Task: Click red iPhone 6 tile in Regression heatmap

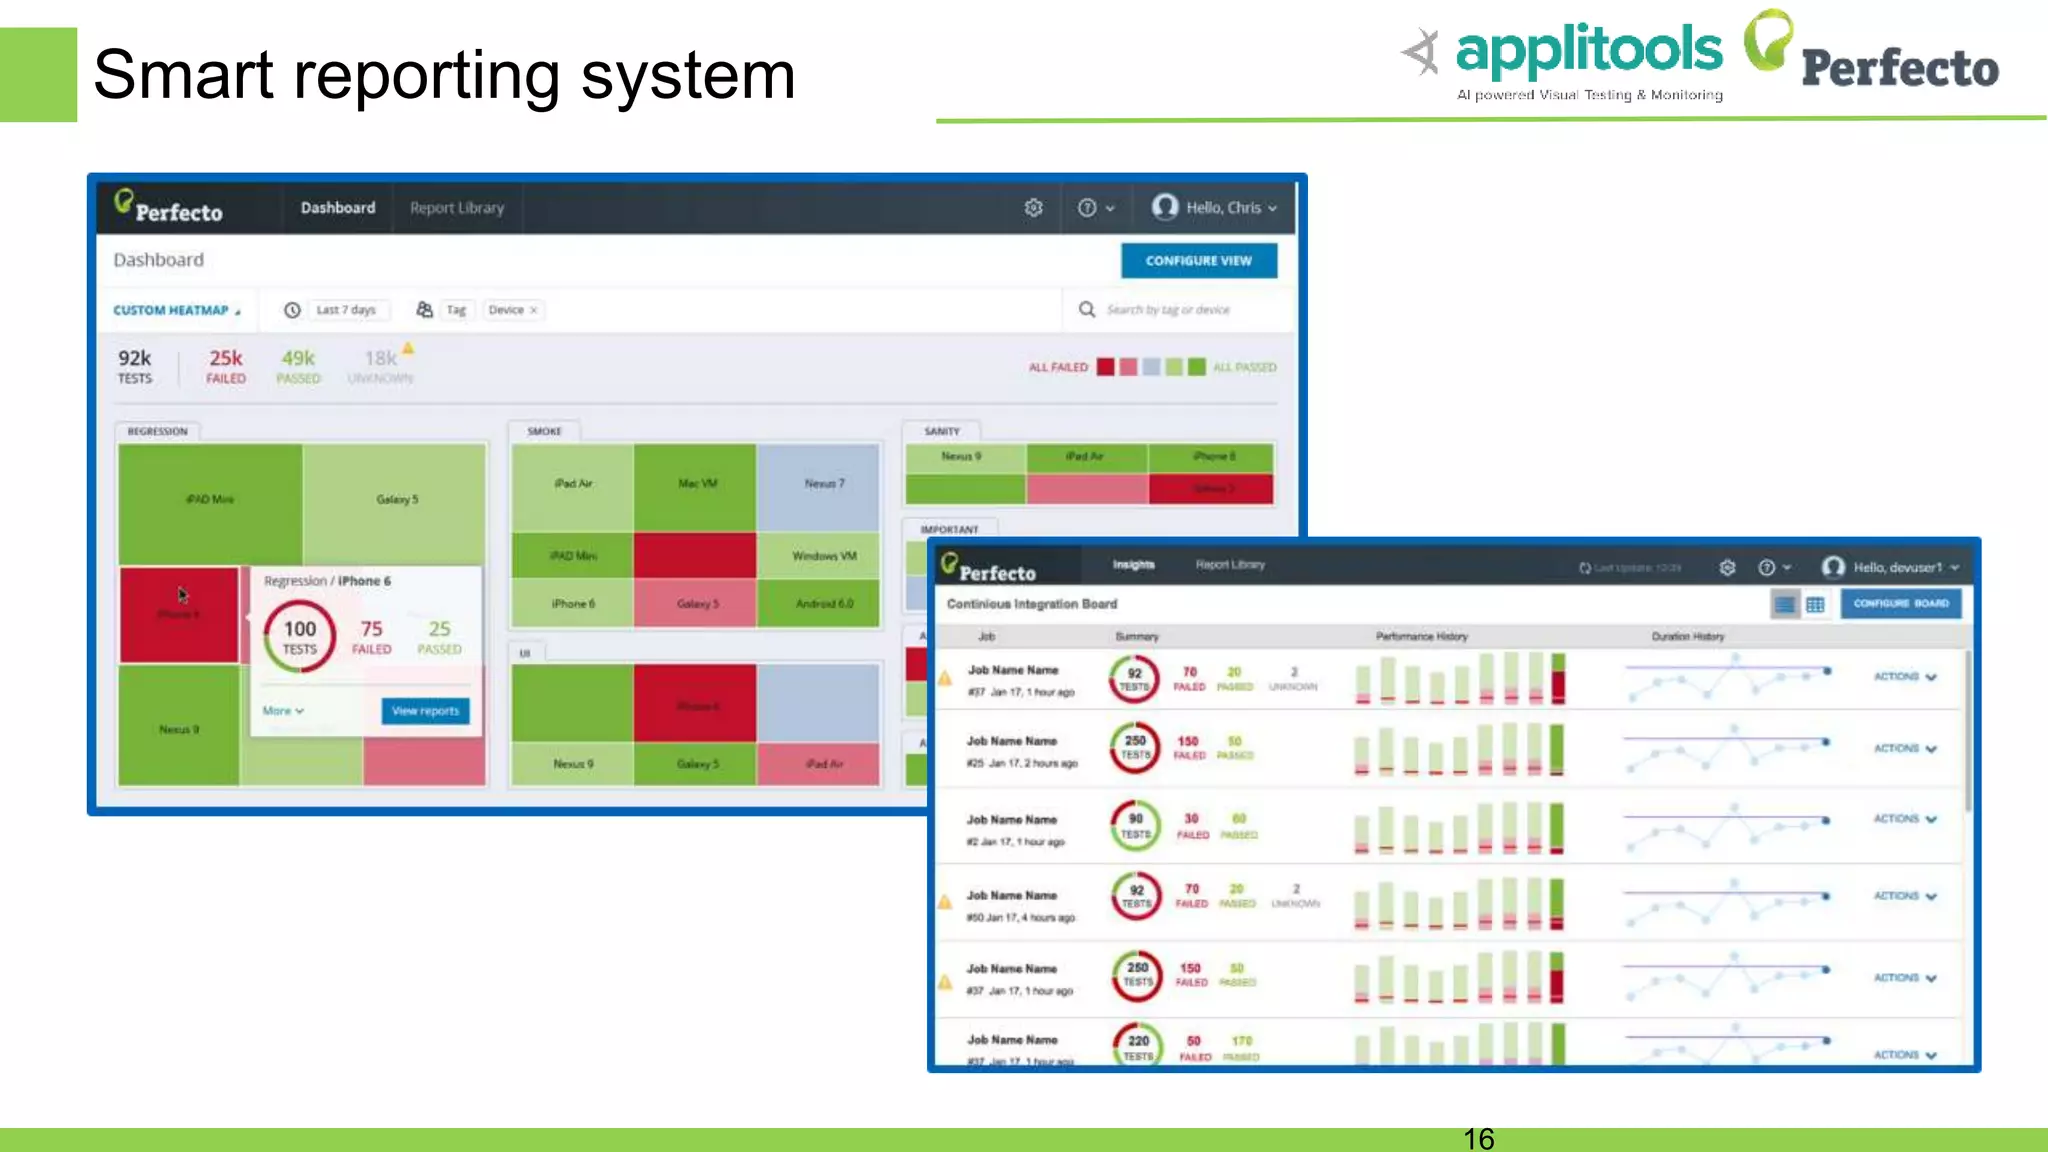Action: click(x=179, y=614)
